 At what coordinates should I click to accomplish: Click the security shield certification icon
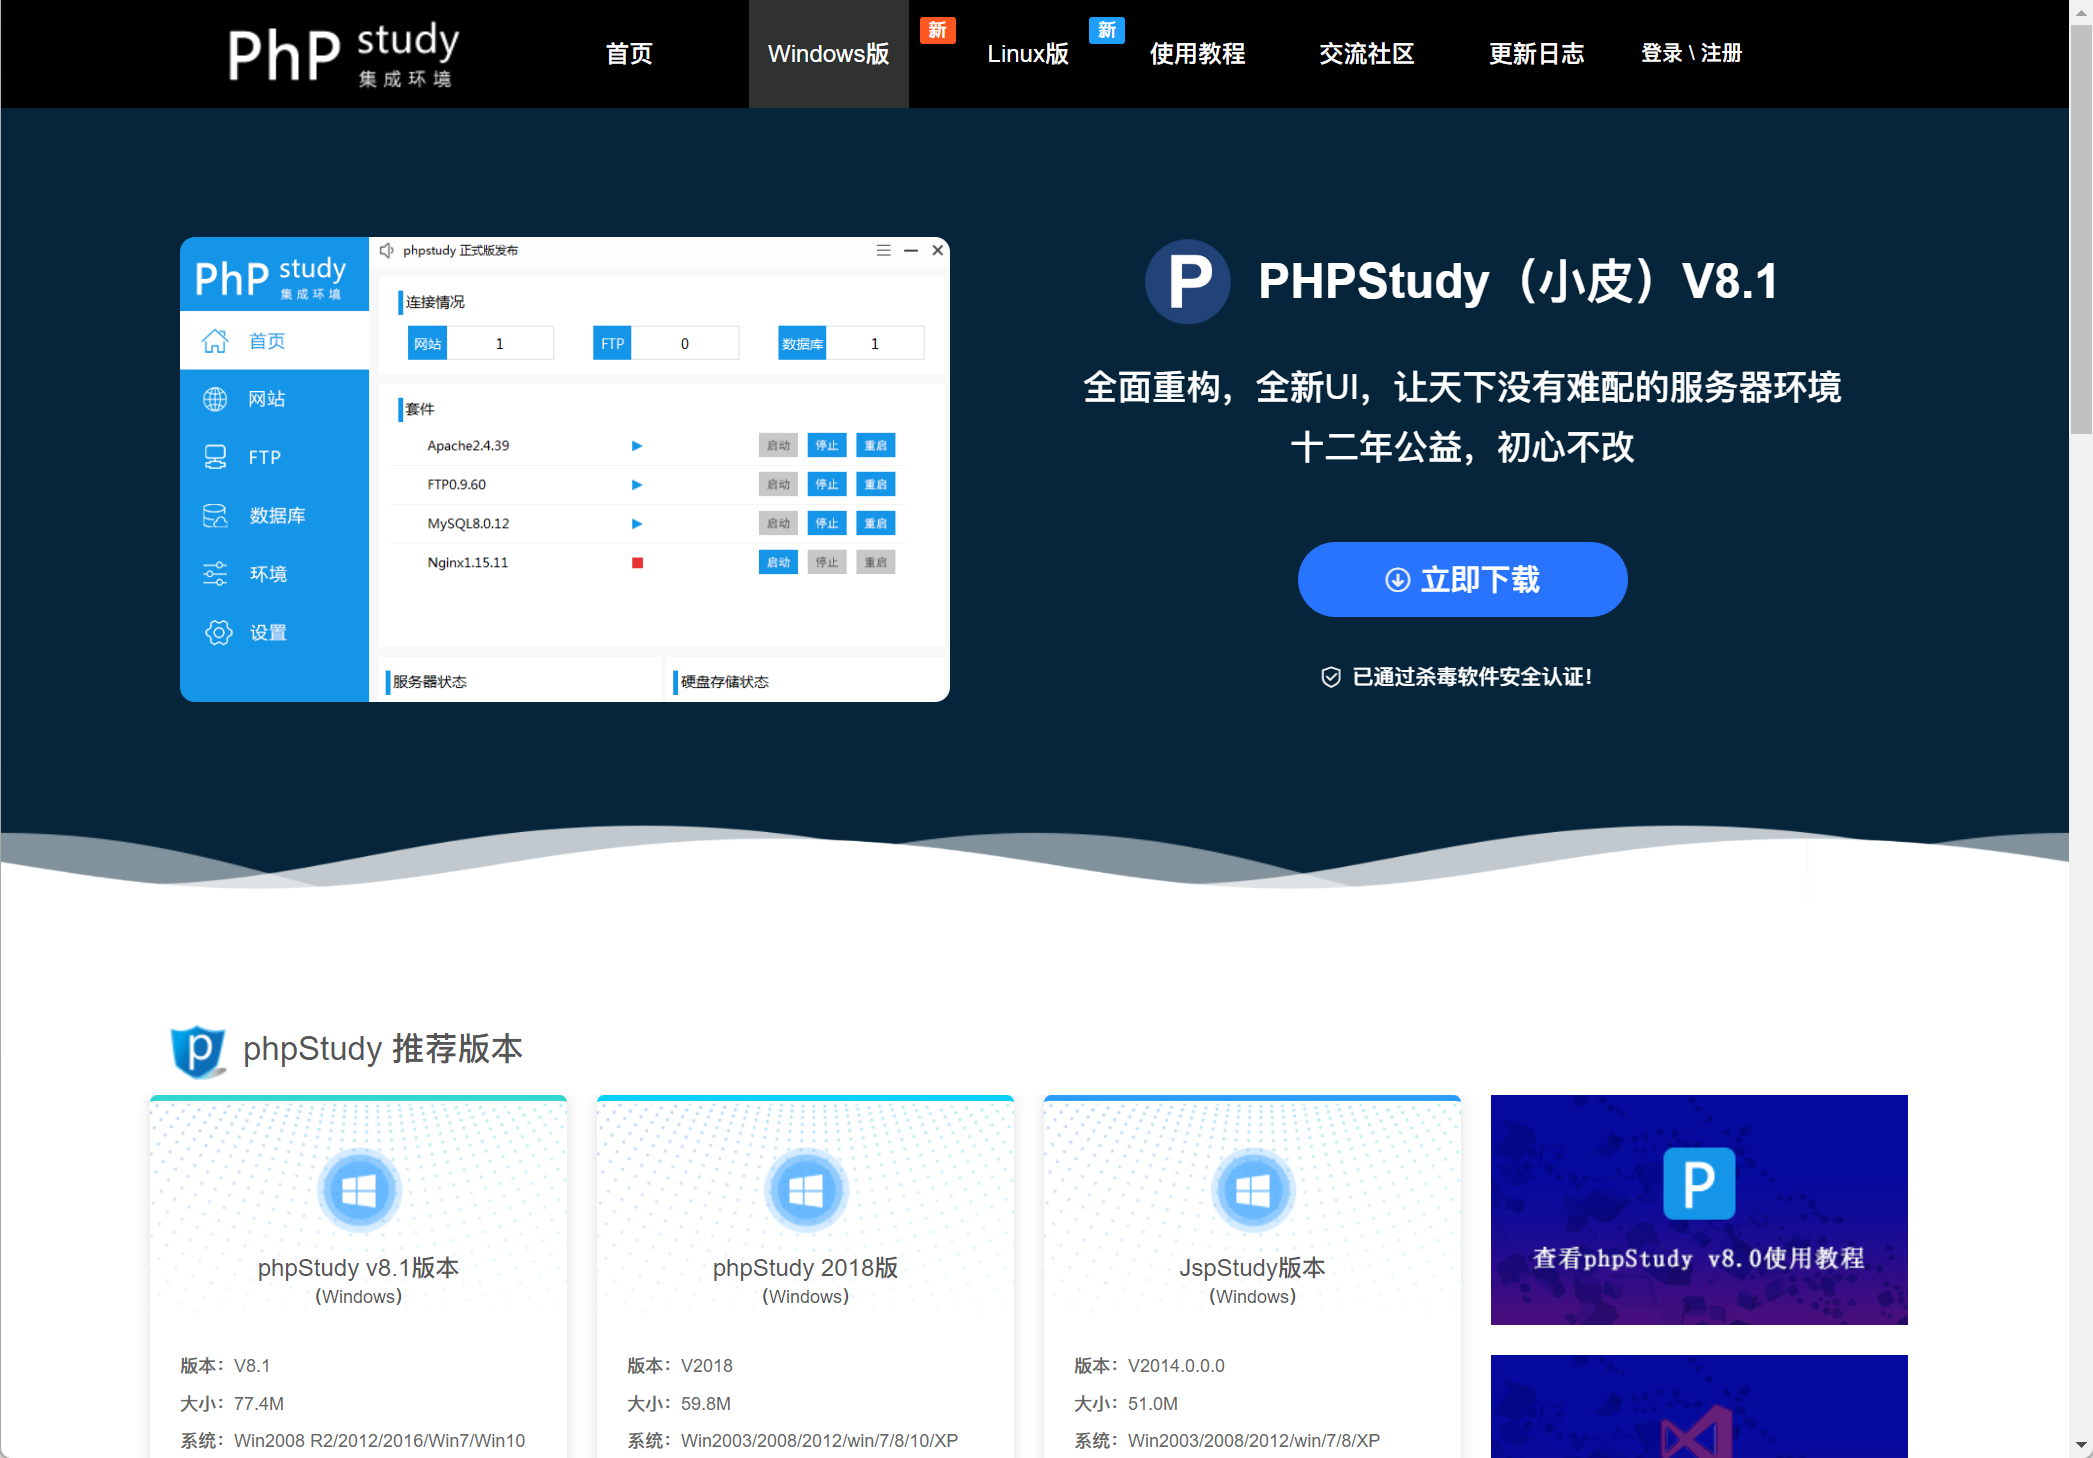pyautogui.click(x=1330, y=677)
